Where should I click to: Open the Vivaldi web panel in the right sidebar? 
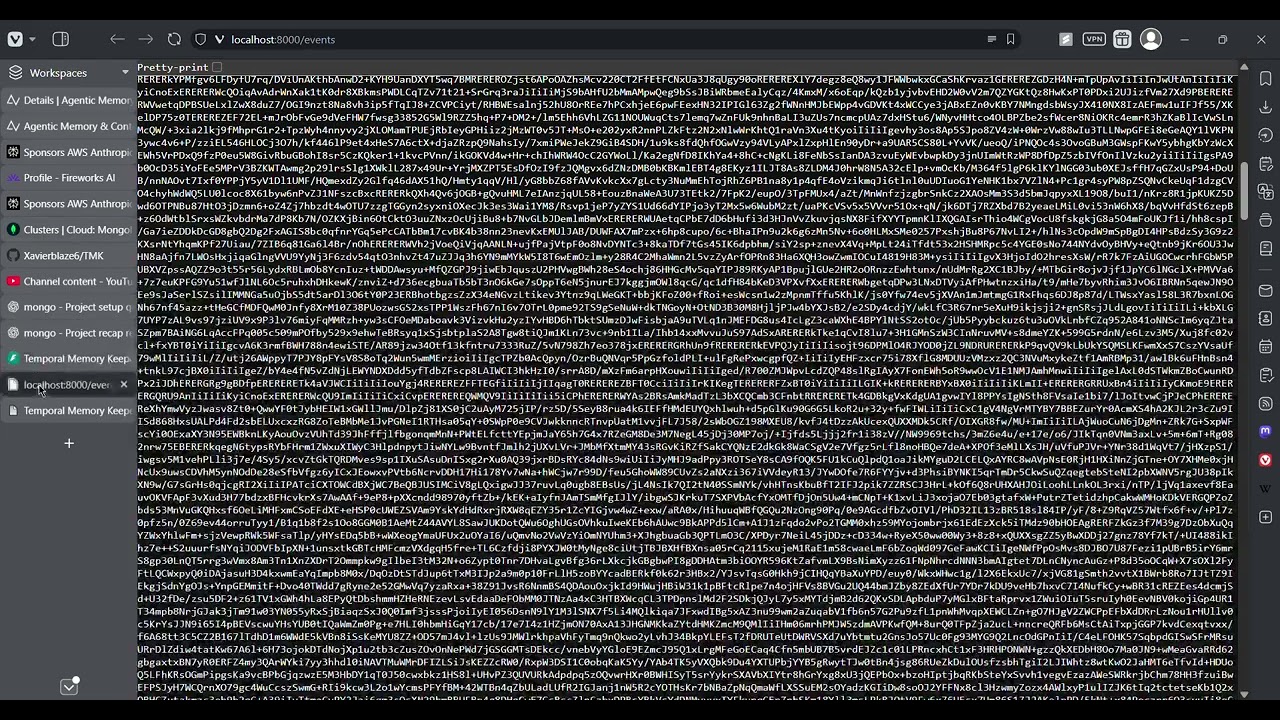coord(1265,459)
